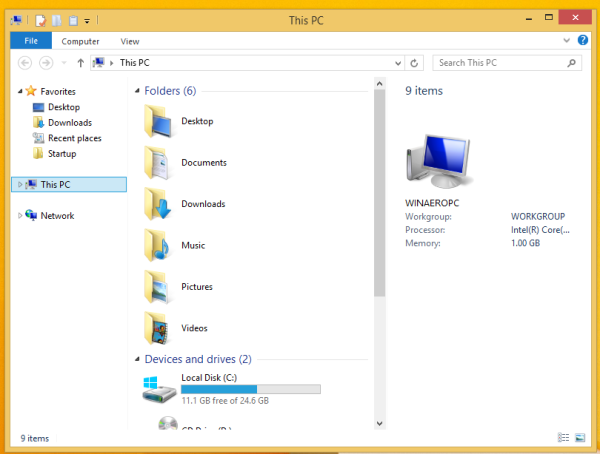
Task: Select the Desktop folder icon
Action: click(157, 121)
